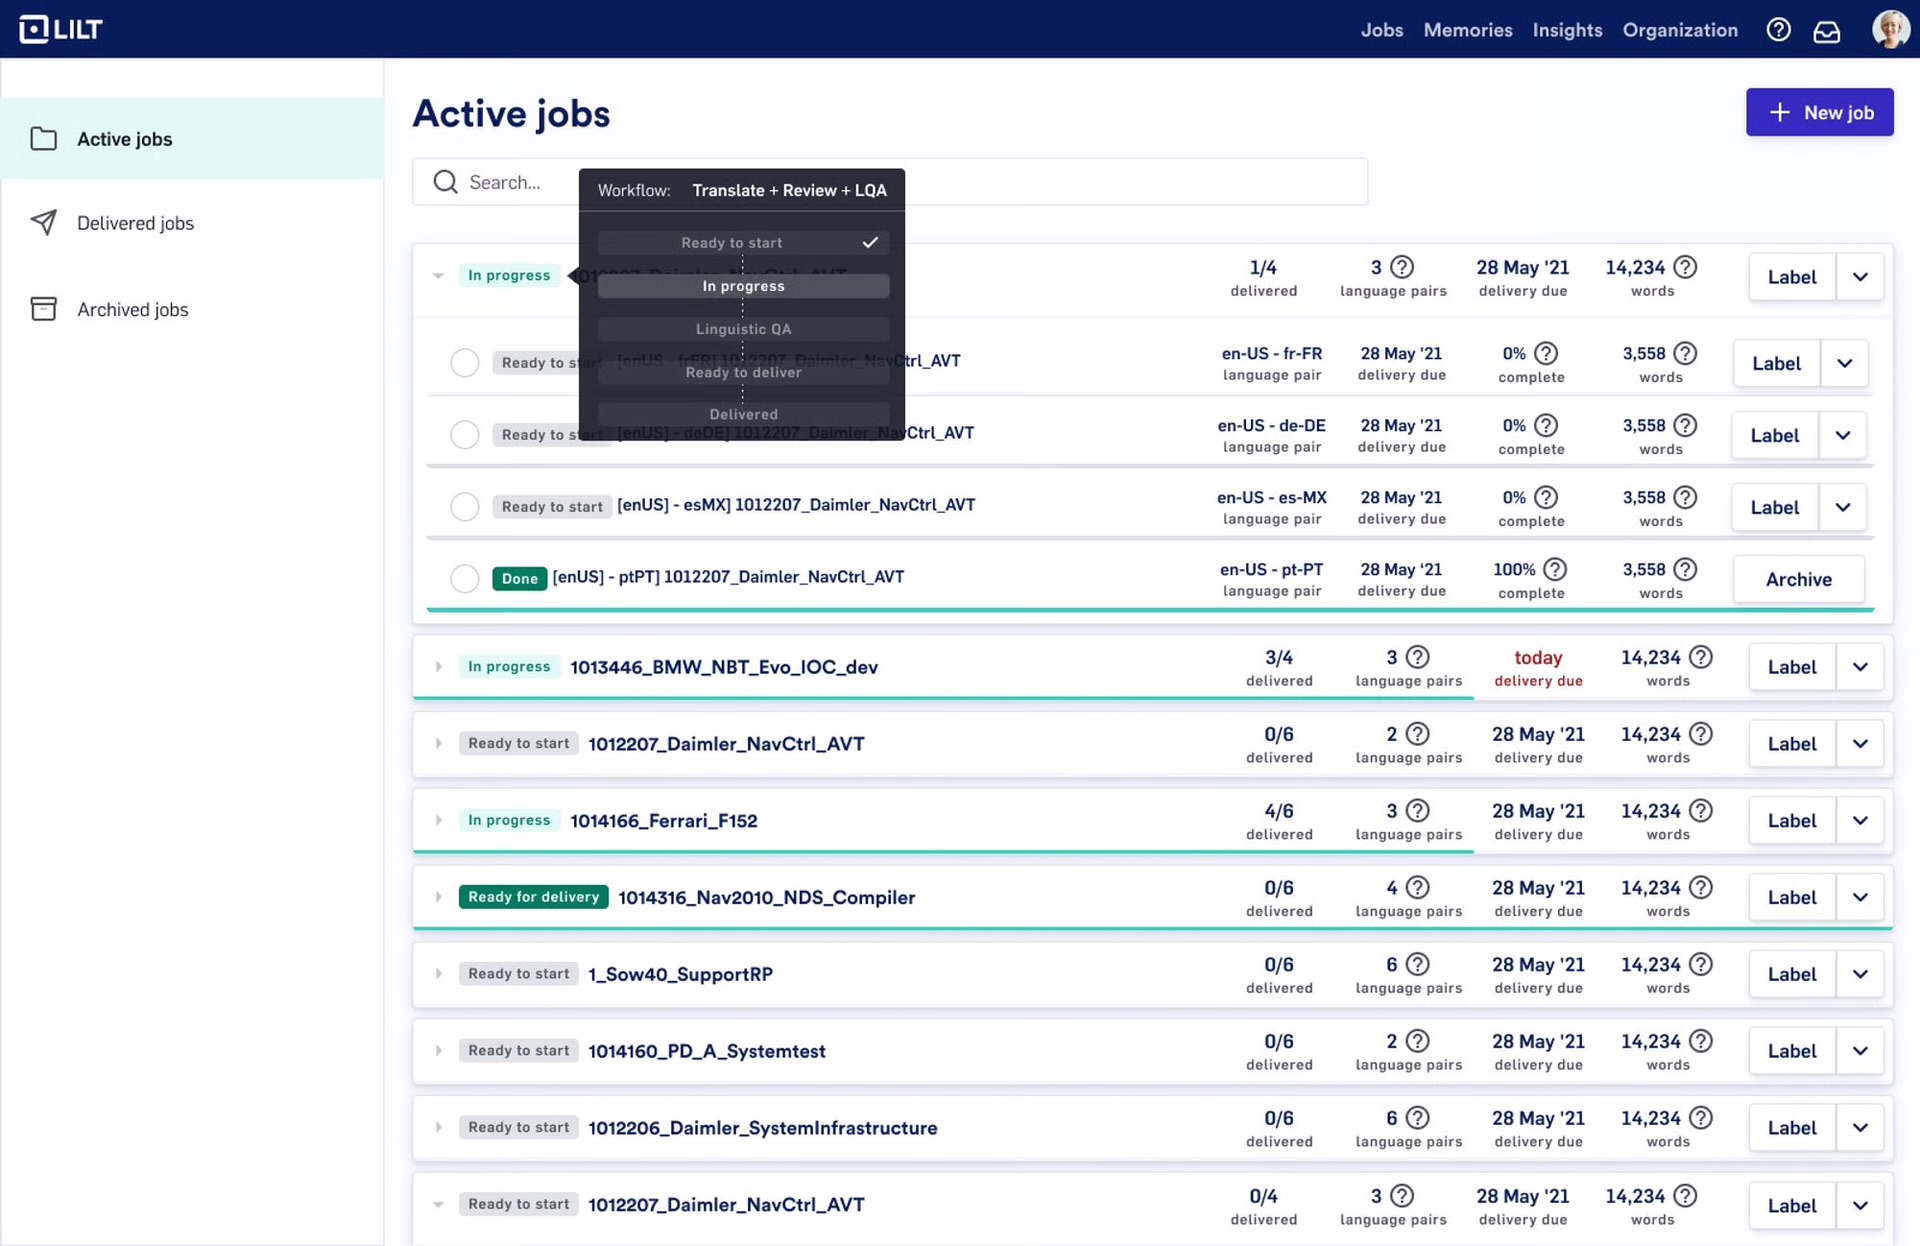Click Label button for de-DE subjob
The image size is (1920, 1246).
(x=1774, y=435)
